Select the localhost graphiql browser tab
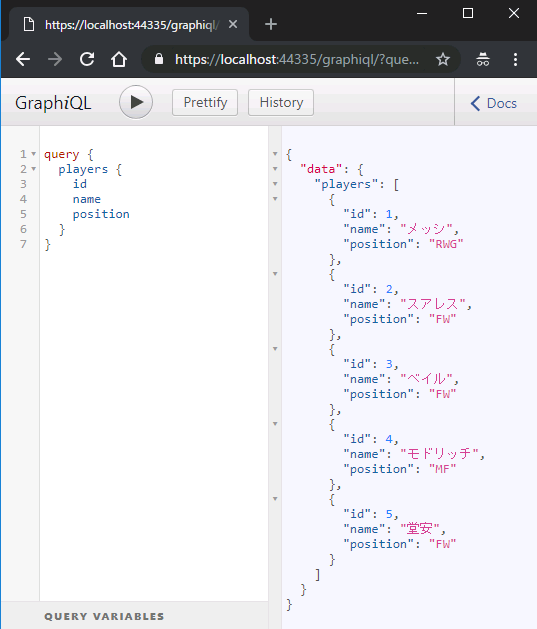The width and height of the screenshot is (537, 629). coord(129,24)
